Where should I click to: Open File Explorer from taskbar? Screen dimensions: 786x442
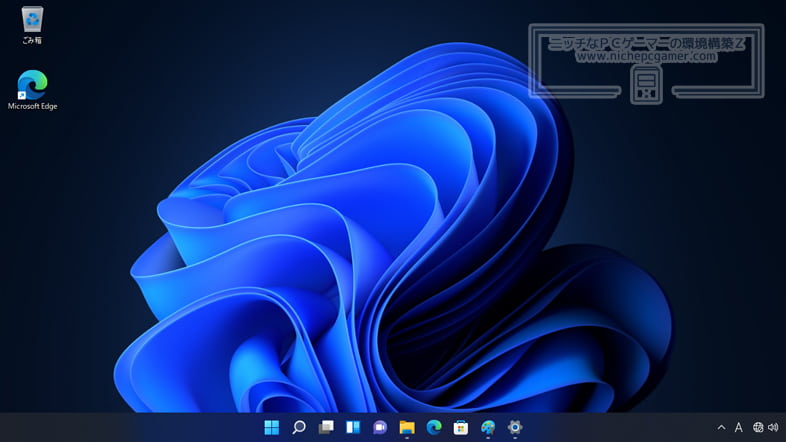(407, 427)
